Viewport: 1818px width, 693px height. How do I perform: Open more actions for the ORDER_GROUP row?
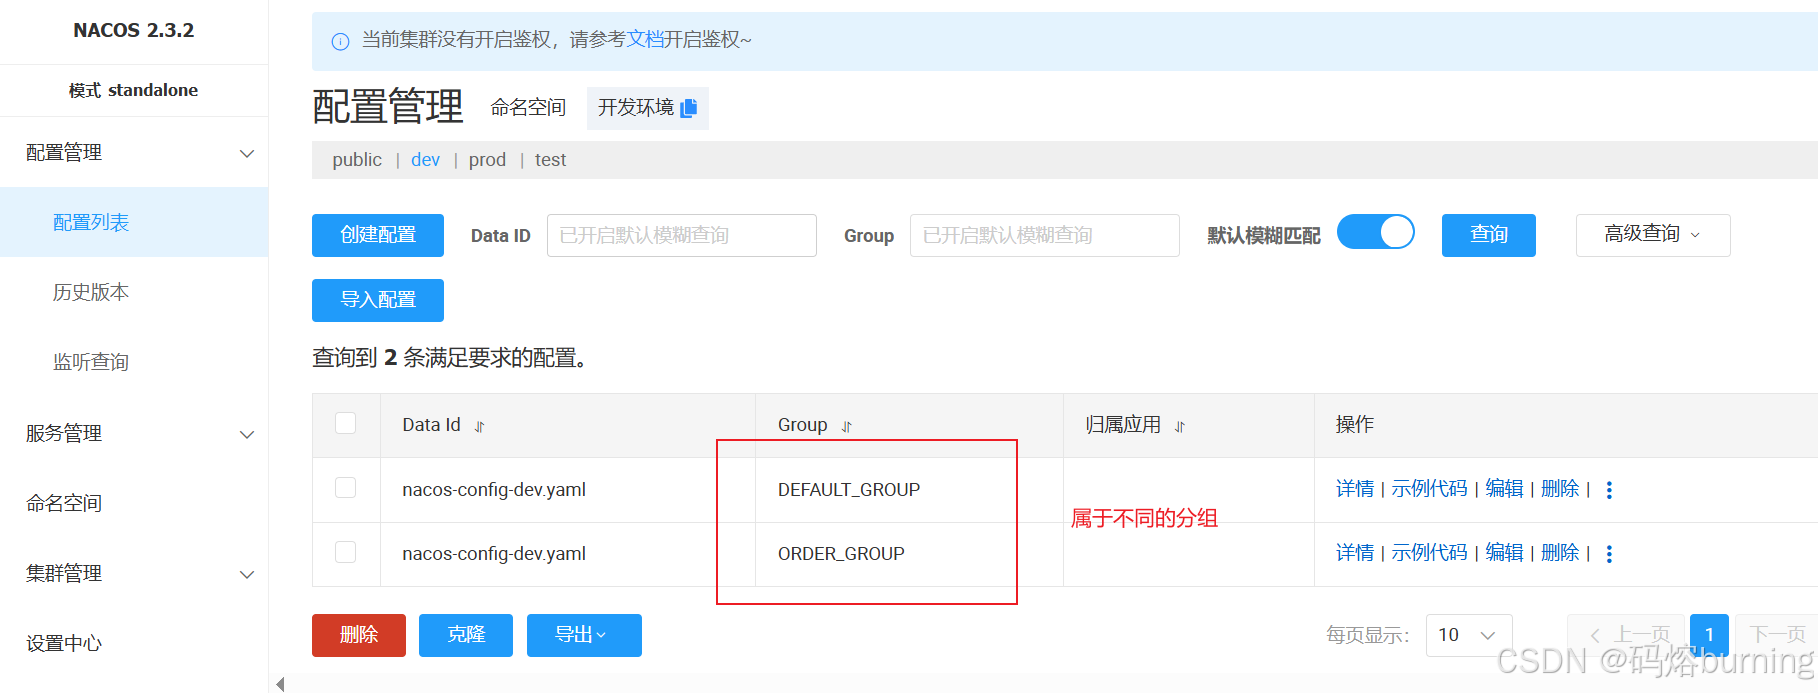click(1609, 554)
